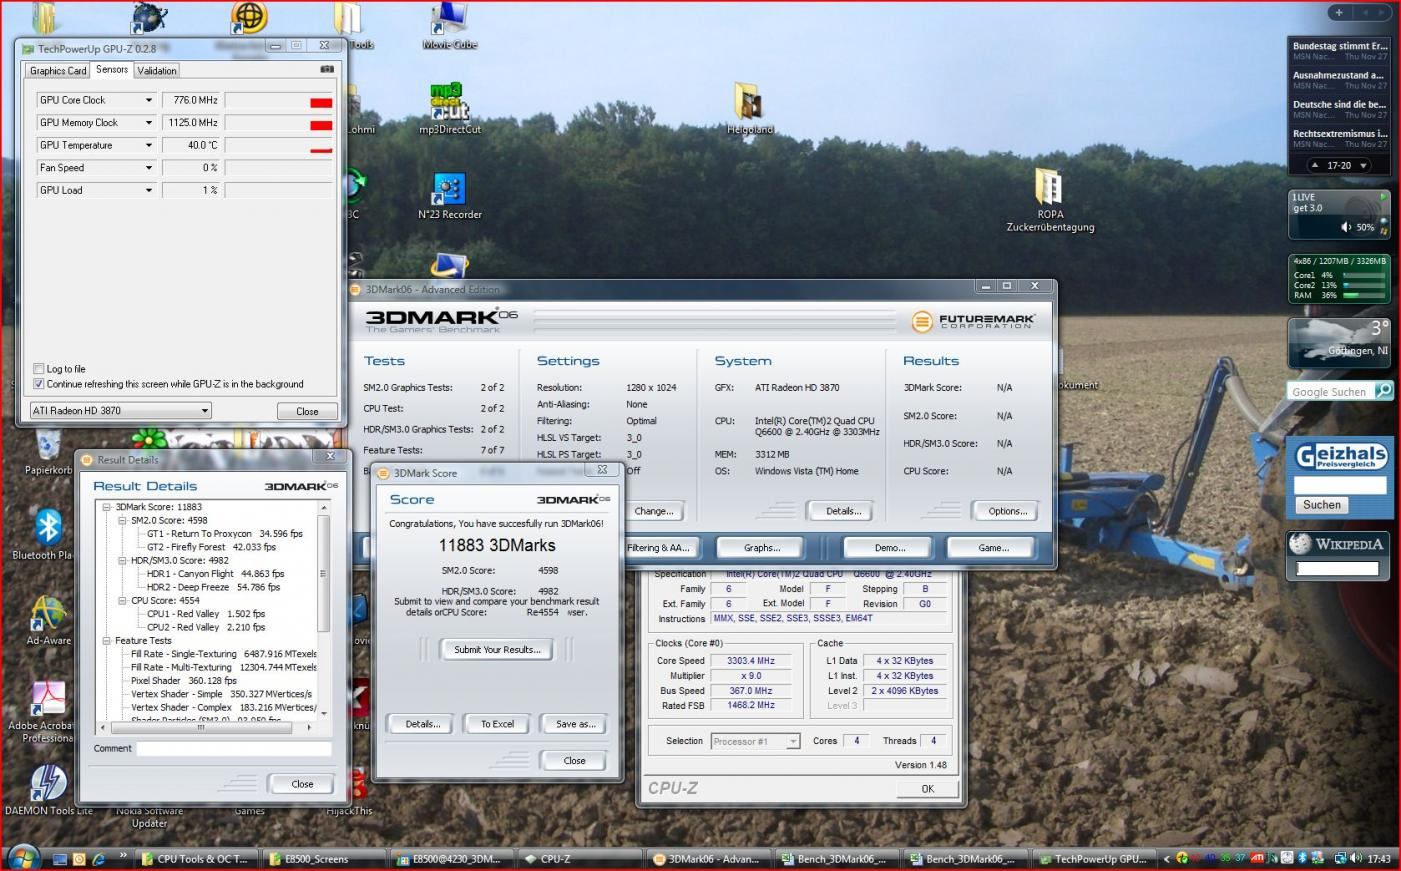Click the Wikipedia gadget search field

click(1337, 568)
